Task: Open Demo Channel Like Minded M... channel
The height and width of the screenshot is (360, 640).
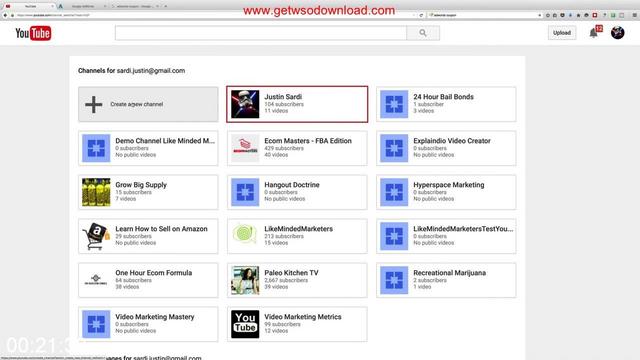Action: [x=165, y=141]
